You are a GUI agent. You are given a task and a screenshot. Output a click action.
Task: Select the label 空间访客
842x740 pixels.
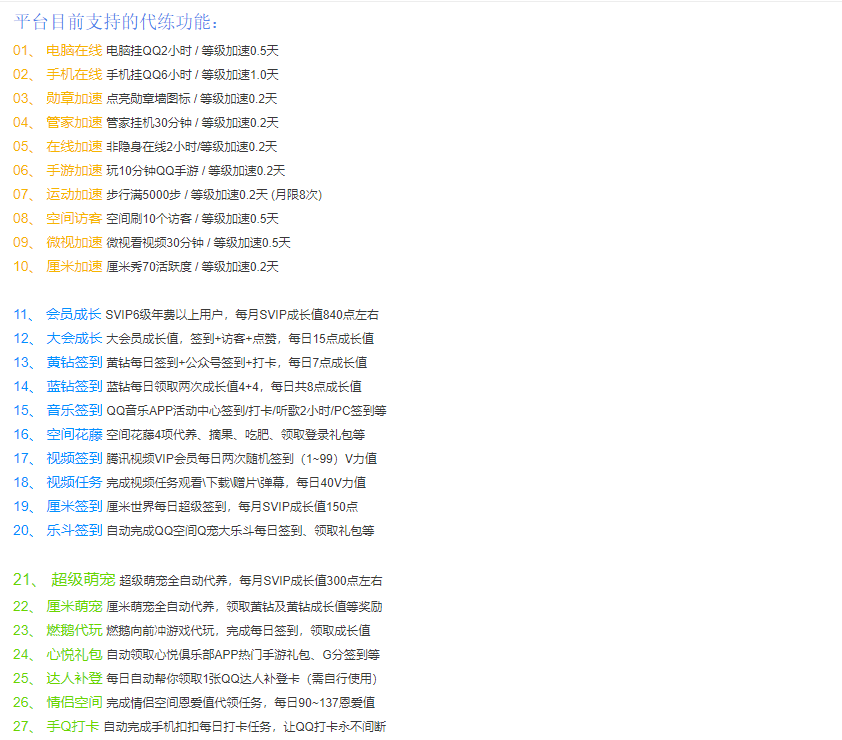[x=74, y=219]
